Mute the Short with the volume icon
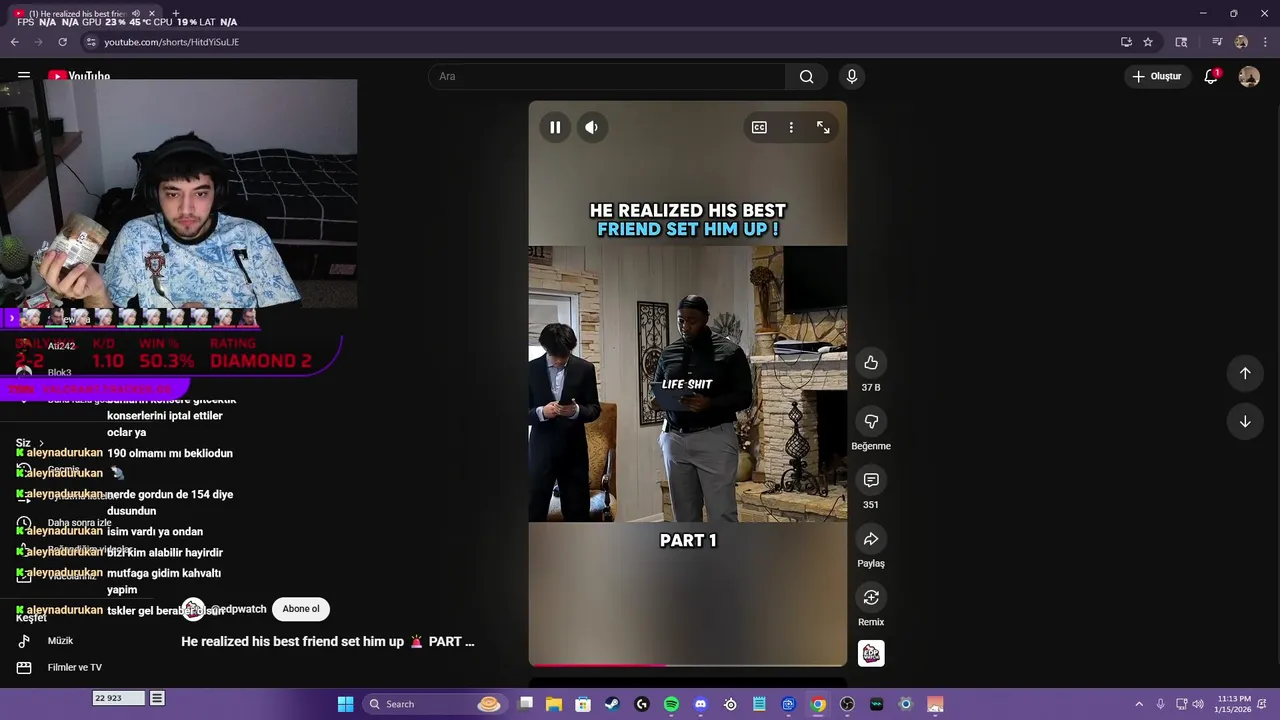The height and width of the screenshot is (720, 1280). [592, 127]
